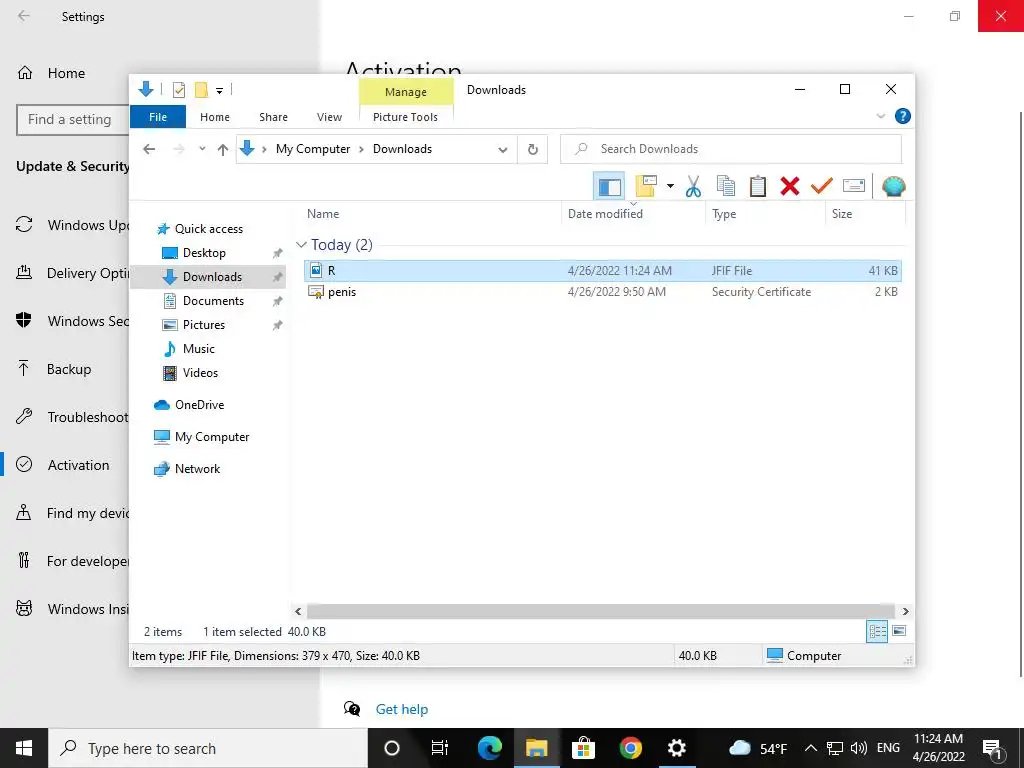Expand the ribbon with chevron

point(880,116)
